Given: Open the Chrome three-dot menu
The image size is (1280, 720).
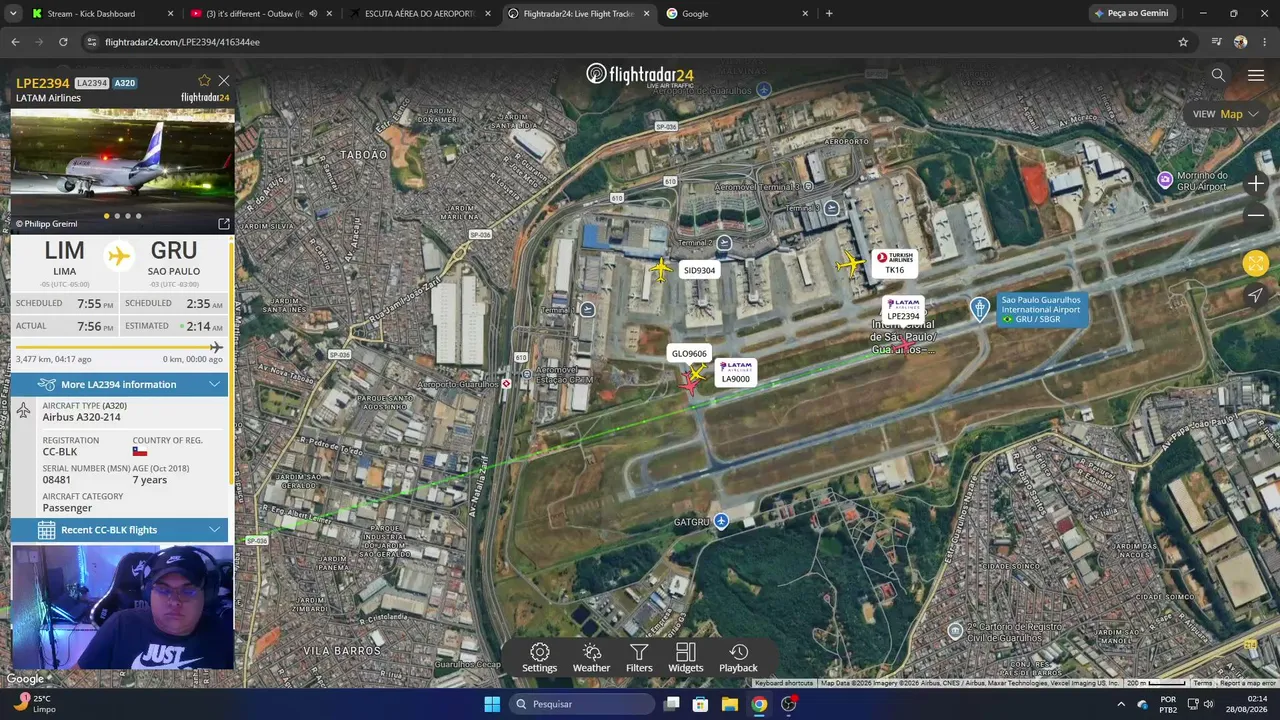Looking at the screenshot, I should pyautogui.click(x=1264, y=42).
